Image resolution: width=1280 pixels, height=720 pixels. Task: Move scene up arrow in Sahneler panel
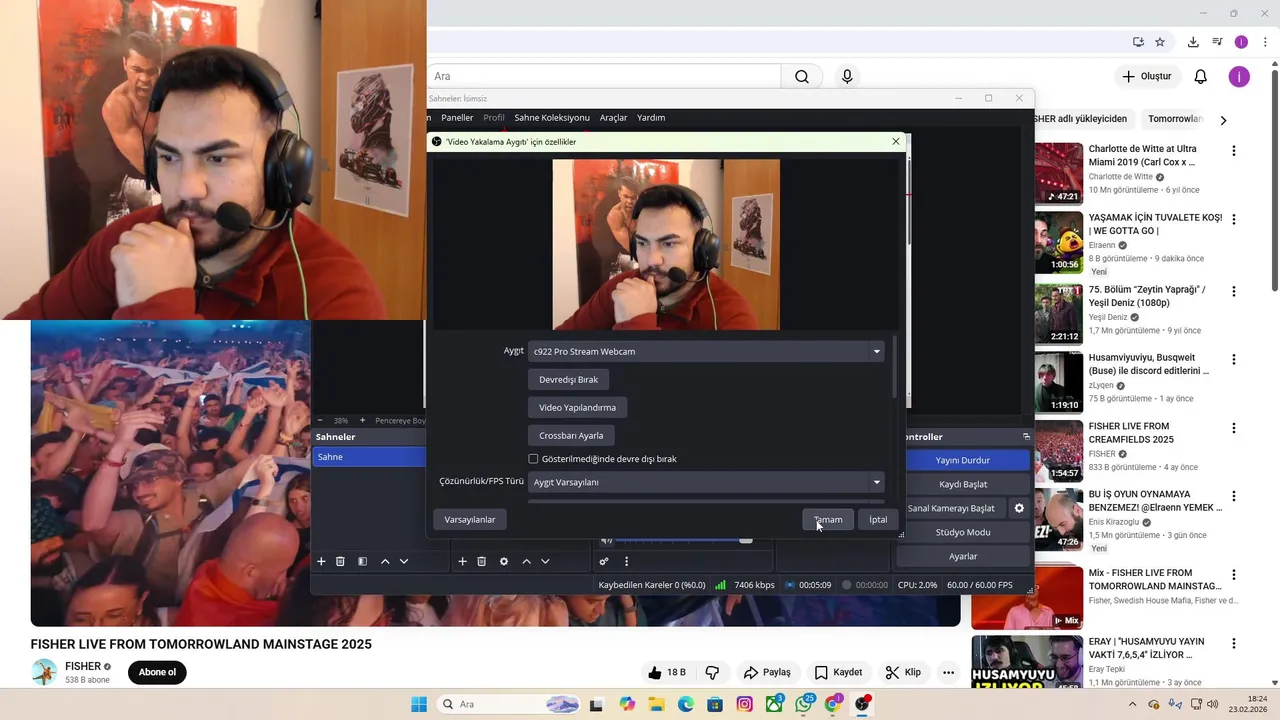click(x=385, y=561)
